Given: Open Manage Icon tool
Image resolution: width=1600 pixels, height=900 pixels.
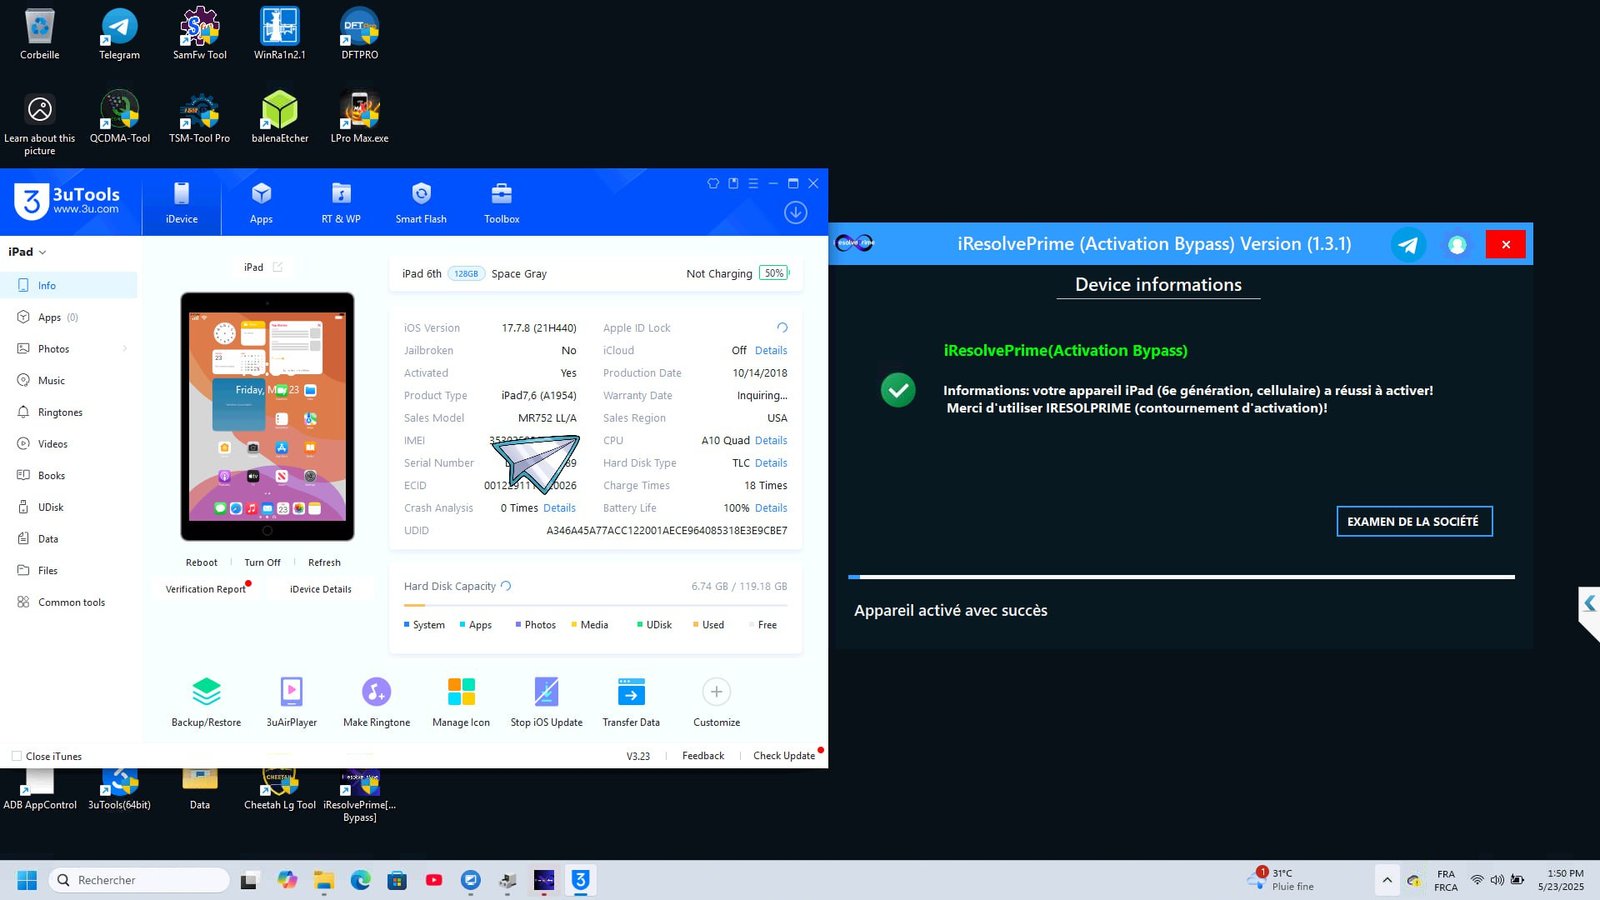Looking at the screenshot, I should (461, 702).
